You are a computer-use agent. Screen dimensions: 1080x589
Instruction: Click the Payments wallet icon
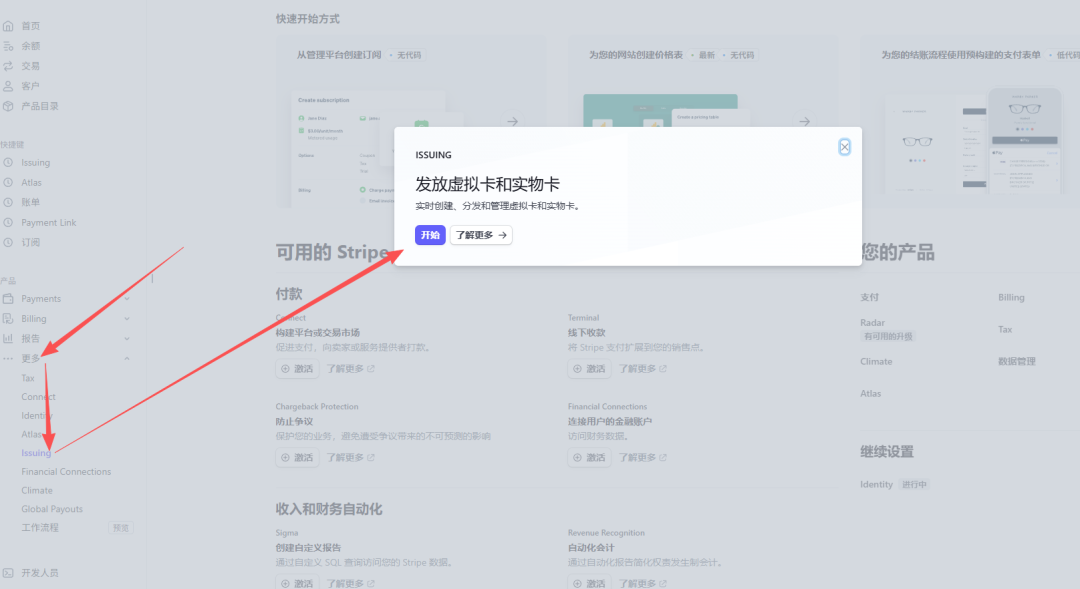[x=8, y=299]
